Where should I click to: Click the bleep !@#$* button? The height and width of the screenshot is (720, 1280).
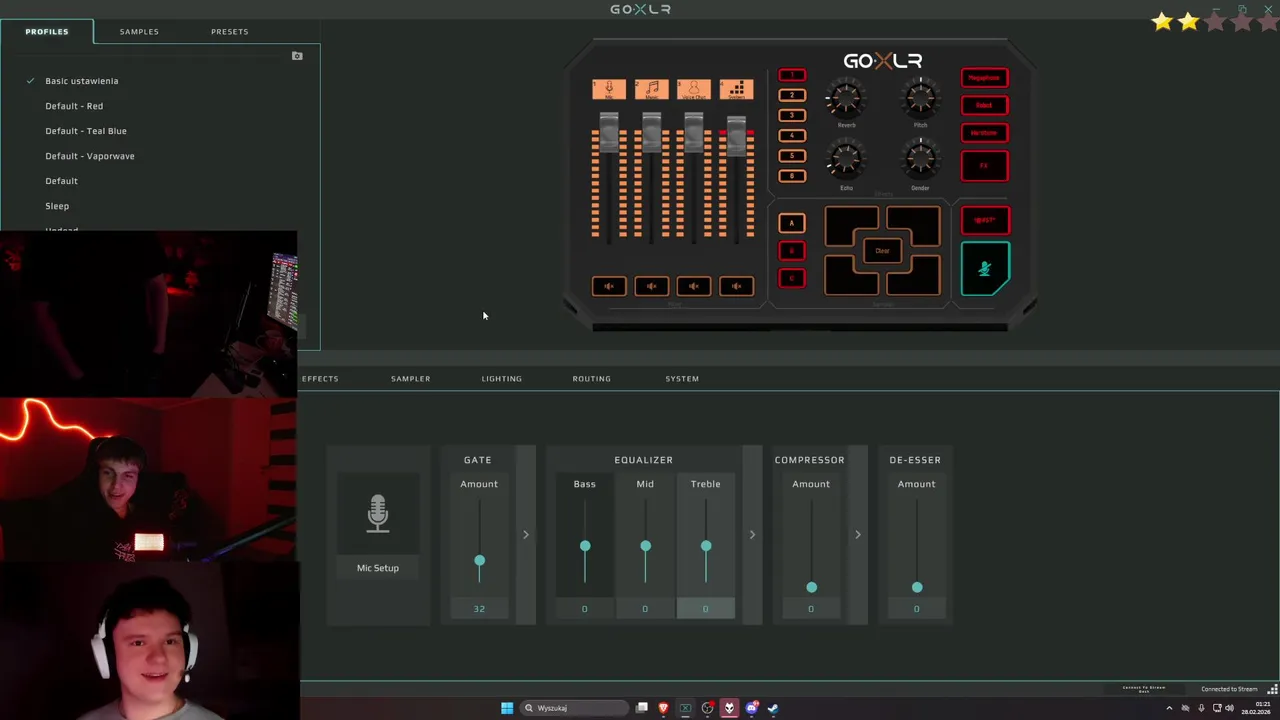point(985,220)
